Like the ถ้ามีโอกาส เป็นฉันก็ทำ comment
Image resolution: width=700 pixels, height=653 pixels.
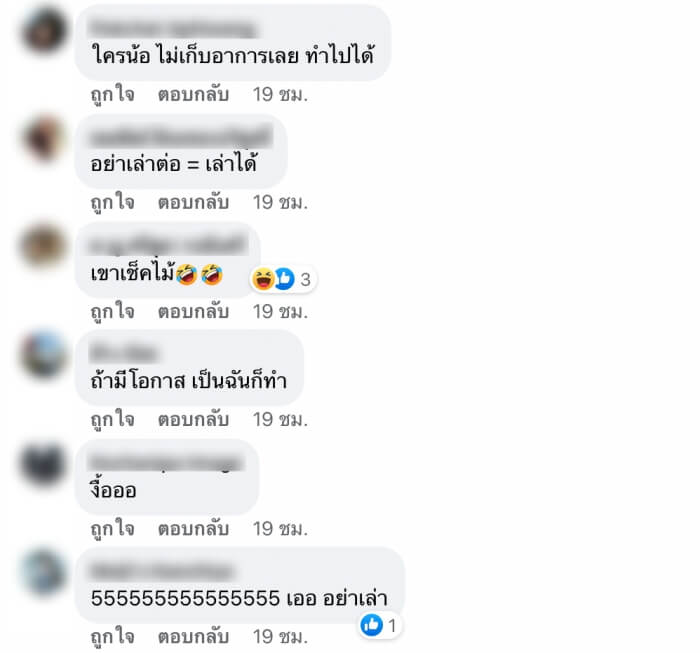tap(112, 419)
